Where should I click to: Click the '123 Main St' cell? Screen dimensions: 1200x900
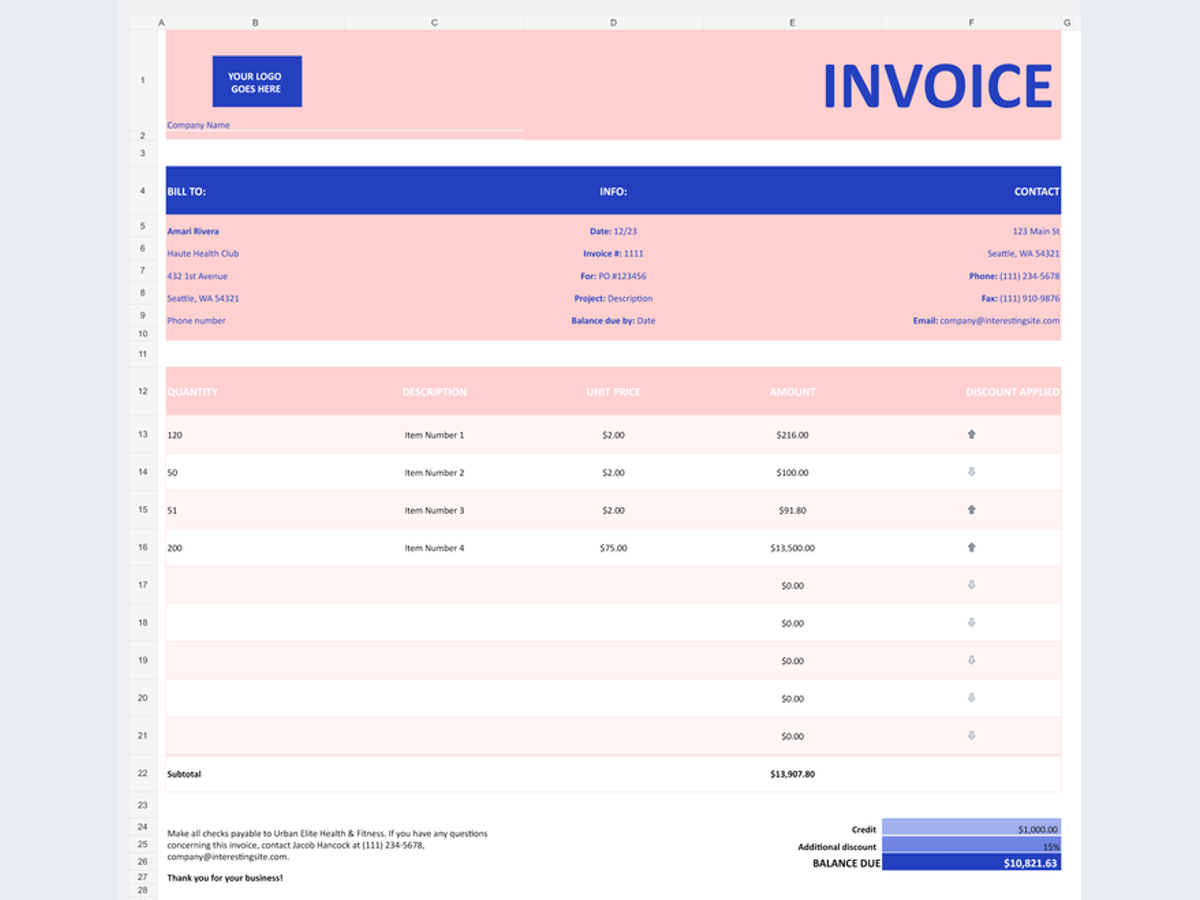tap(1036, 231)
